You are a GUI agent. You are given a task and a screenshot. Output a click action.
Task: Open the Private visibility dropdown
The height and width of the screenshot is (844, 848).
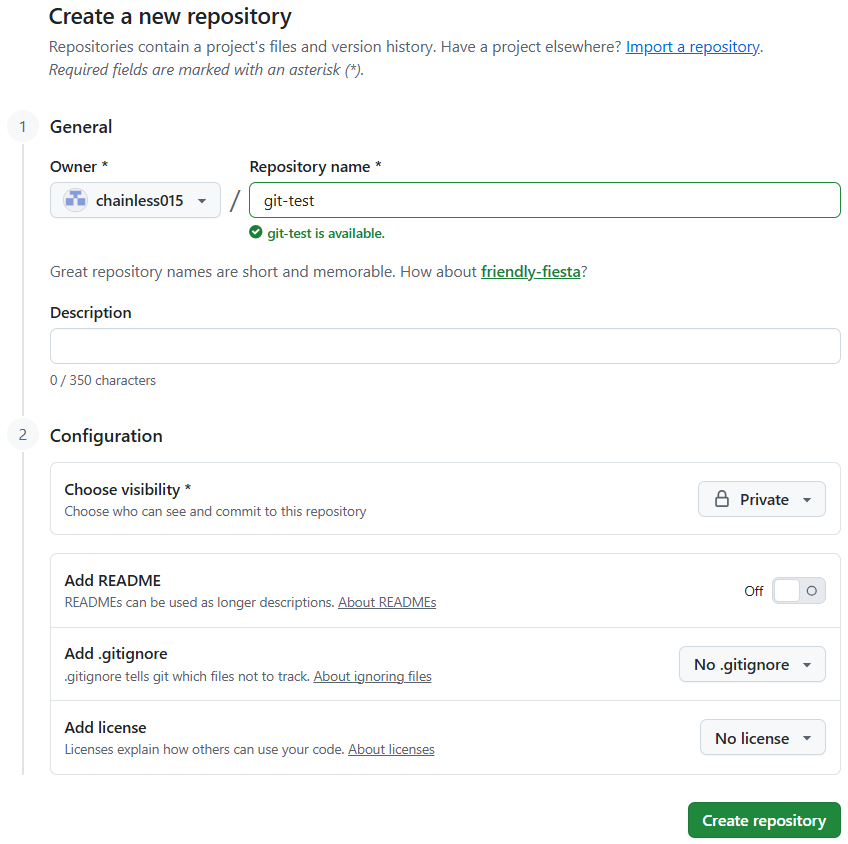tap(762, 499)
